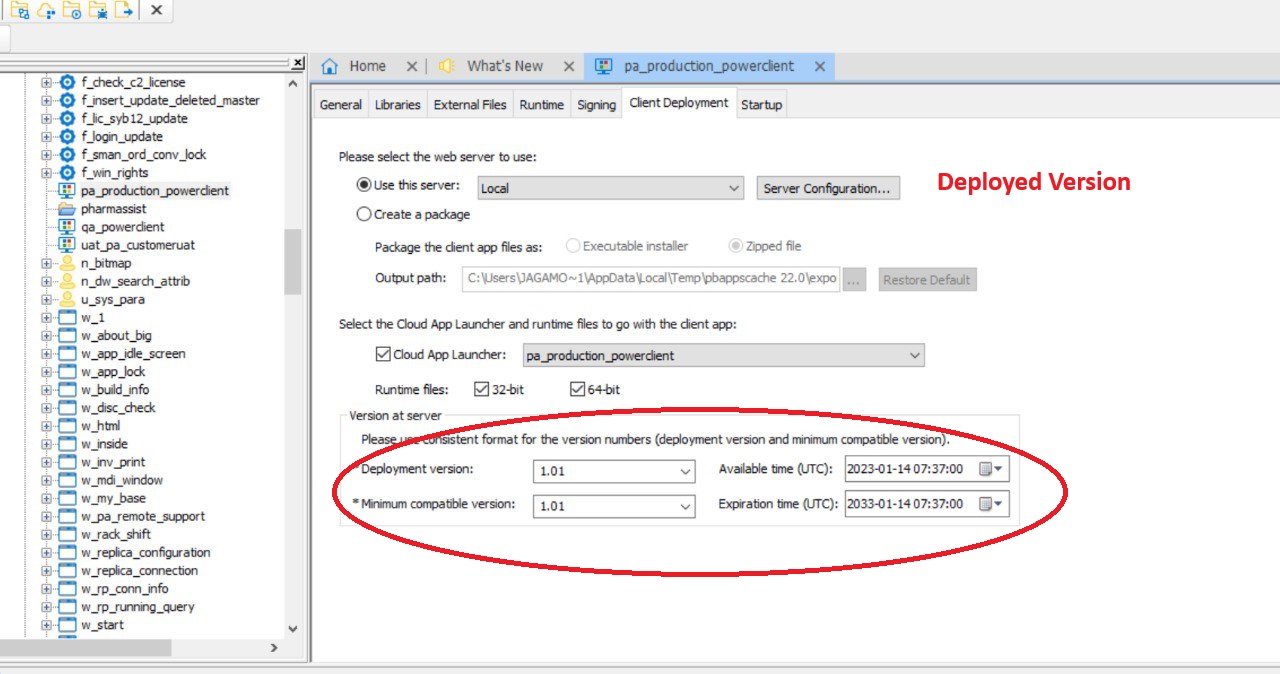Open the Libraries tab
This screenshot has height=674, width=1280.
tap(397, 105)
